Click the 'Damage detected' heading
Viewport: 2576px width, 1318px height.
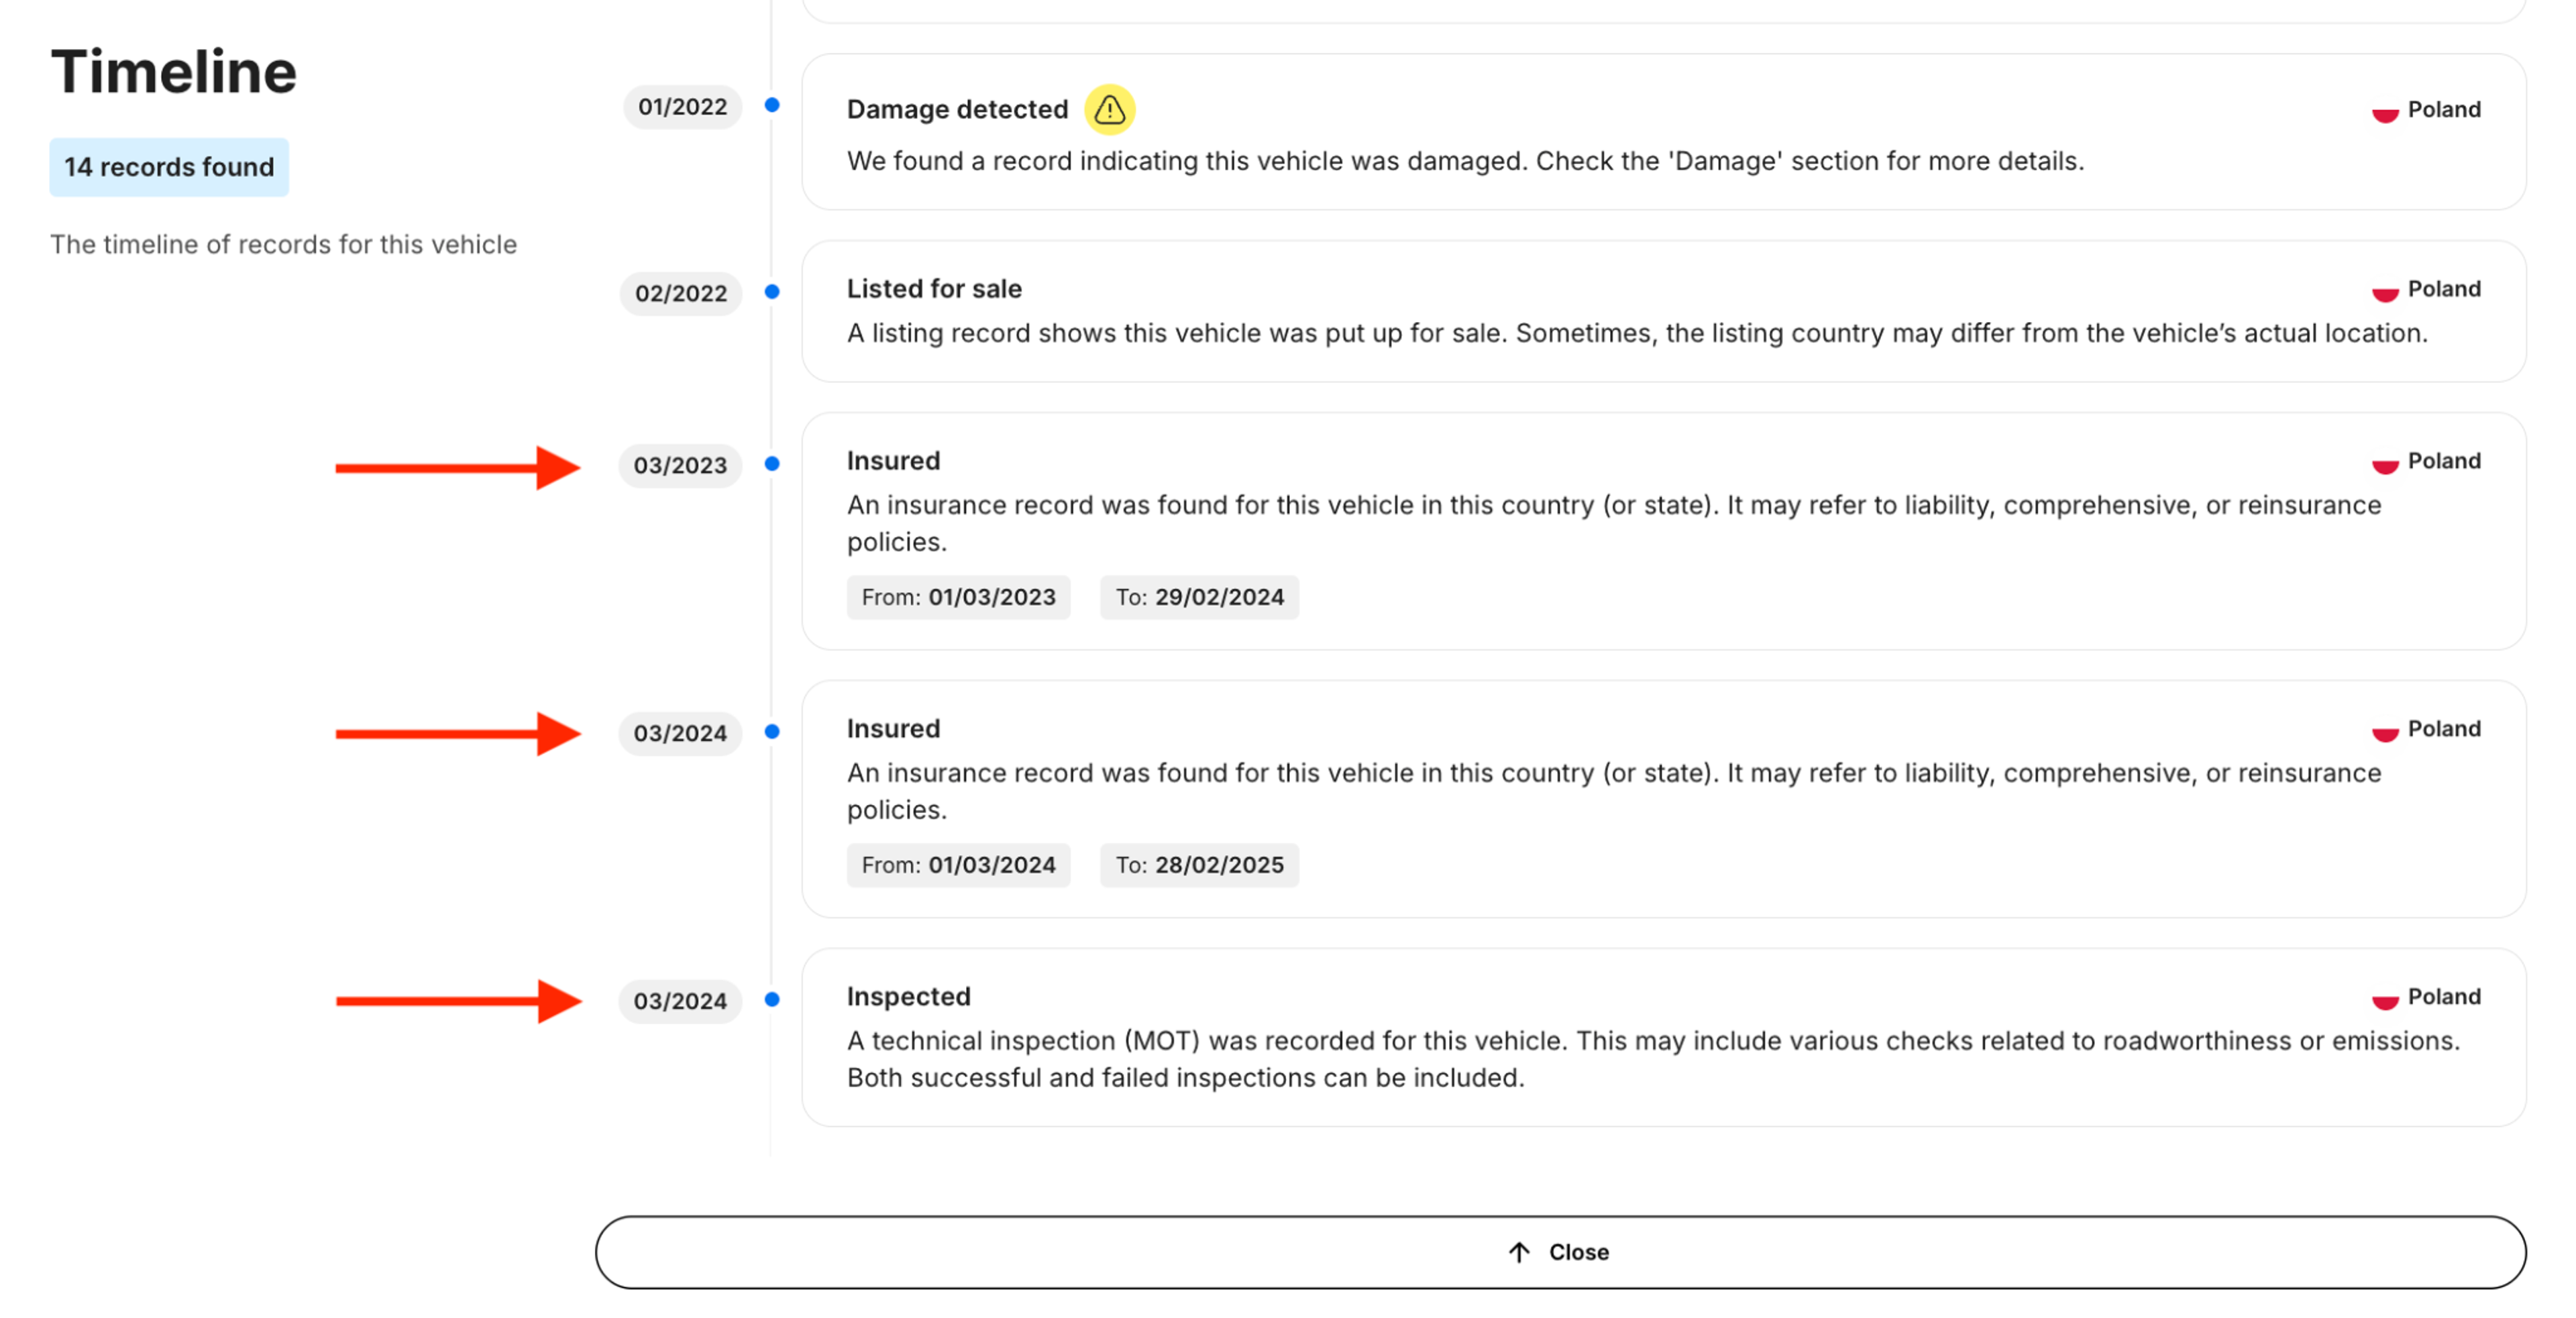click(x=957, y=109)
